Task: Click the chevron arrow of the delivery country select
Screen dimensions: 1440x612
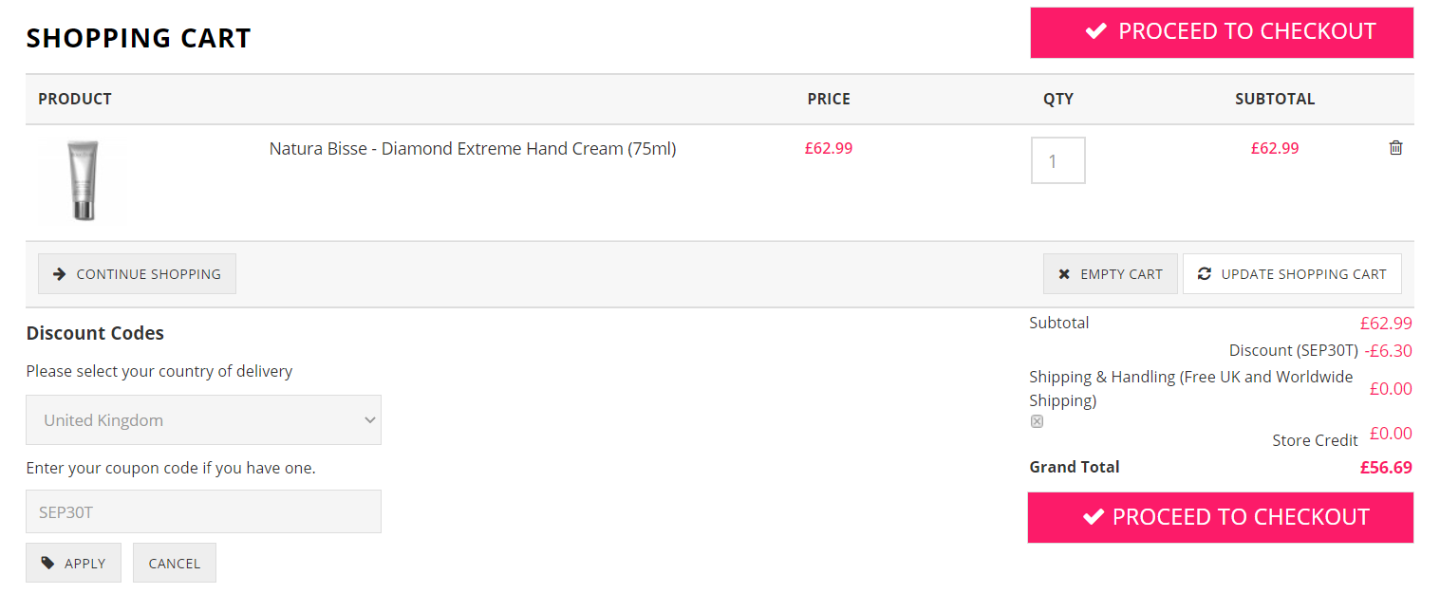Action: pos(369,420)
